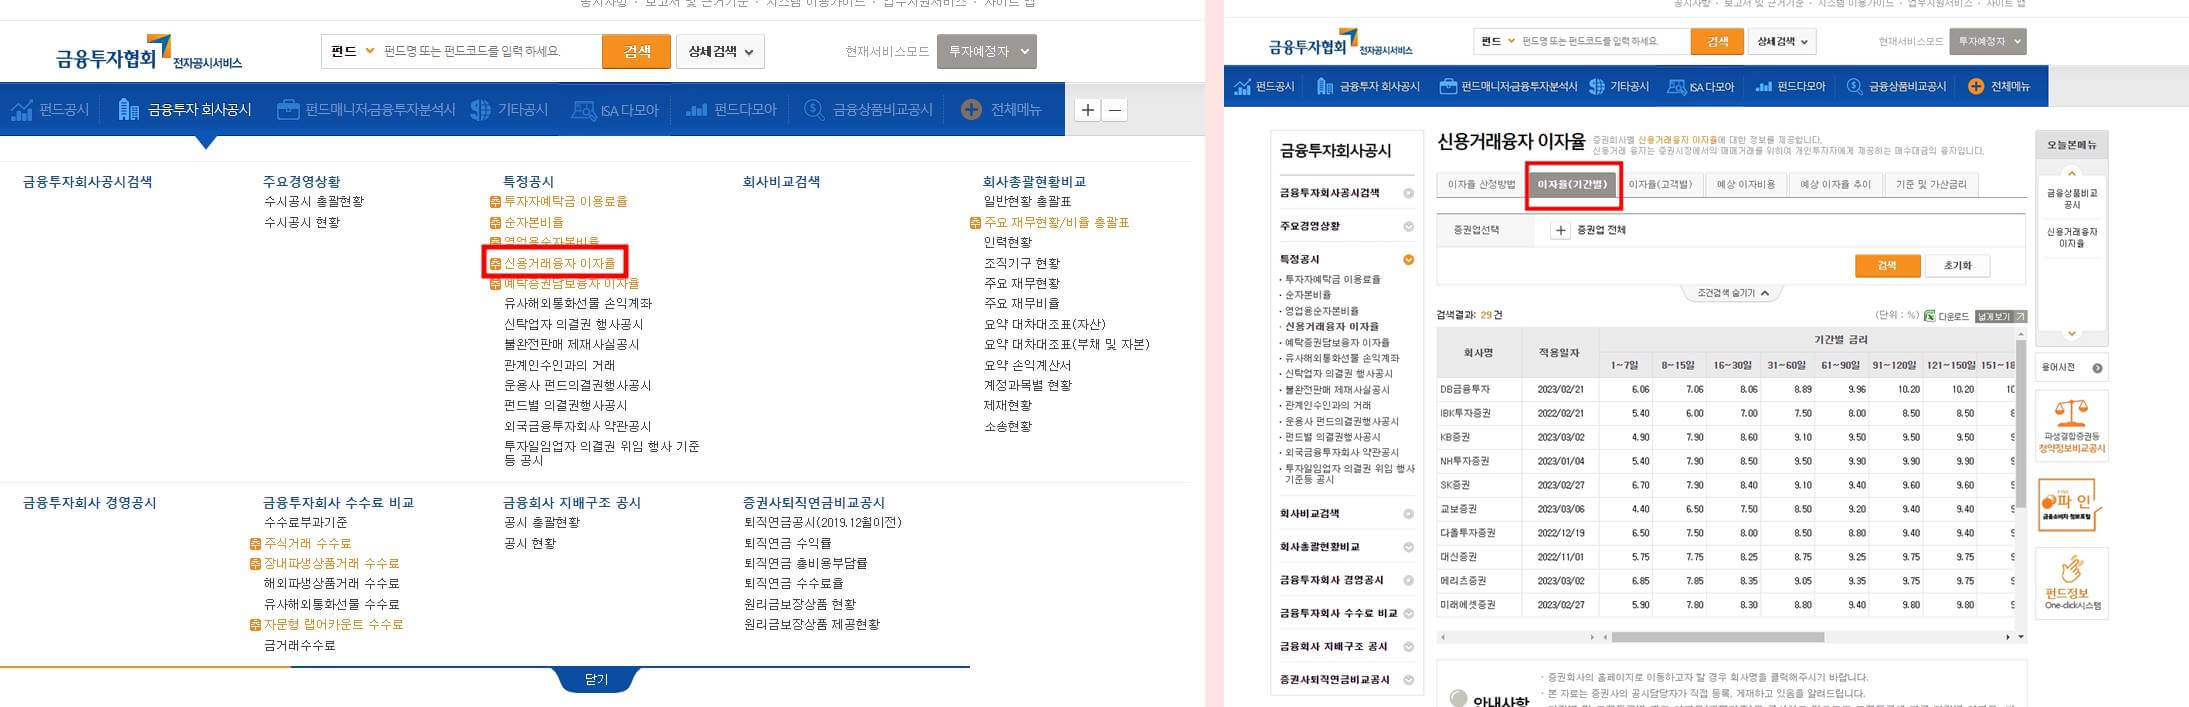Click 펀드공시 icon in right page nav
Viewport: 2189px width, 707px height.
pos(1243,87)
